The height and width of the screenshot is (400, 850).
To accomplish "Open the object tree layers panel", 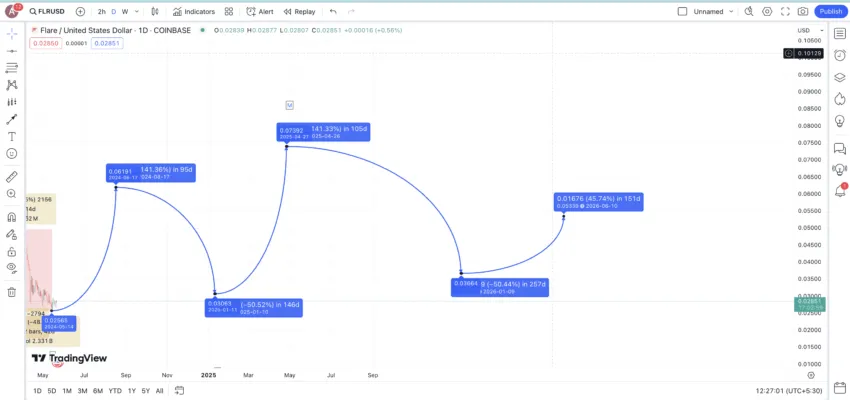I will pyautogui.click(x=840, y=77).
